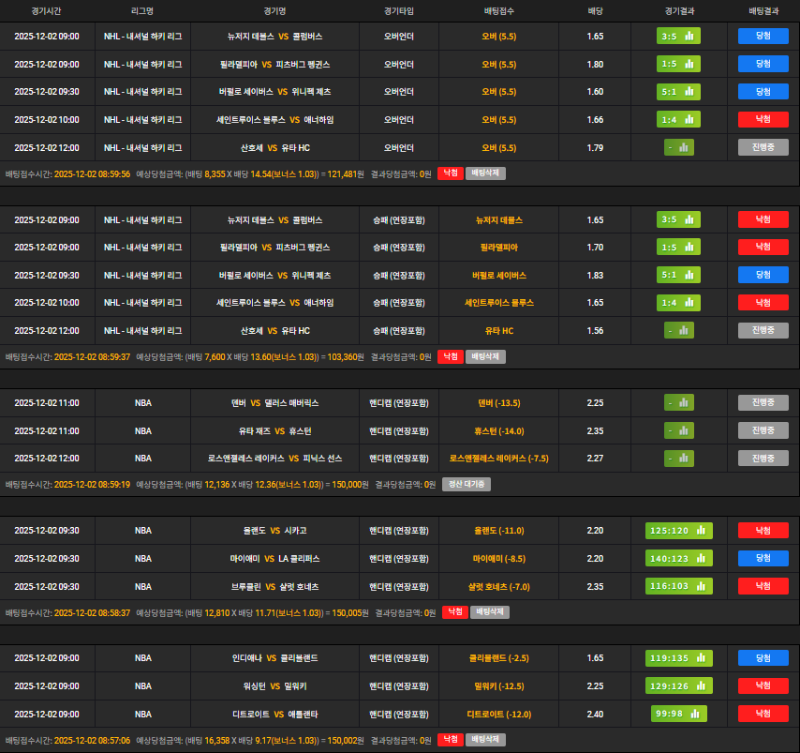Open stats chart for Utah Jazz vs Houston
800x753 pixels.
pos(679,430)
